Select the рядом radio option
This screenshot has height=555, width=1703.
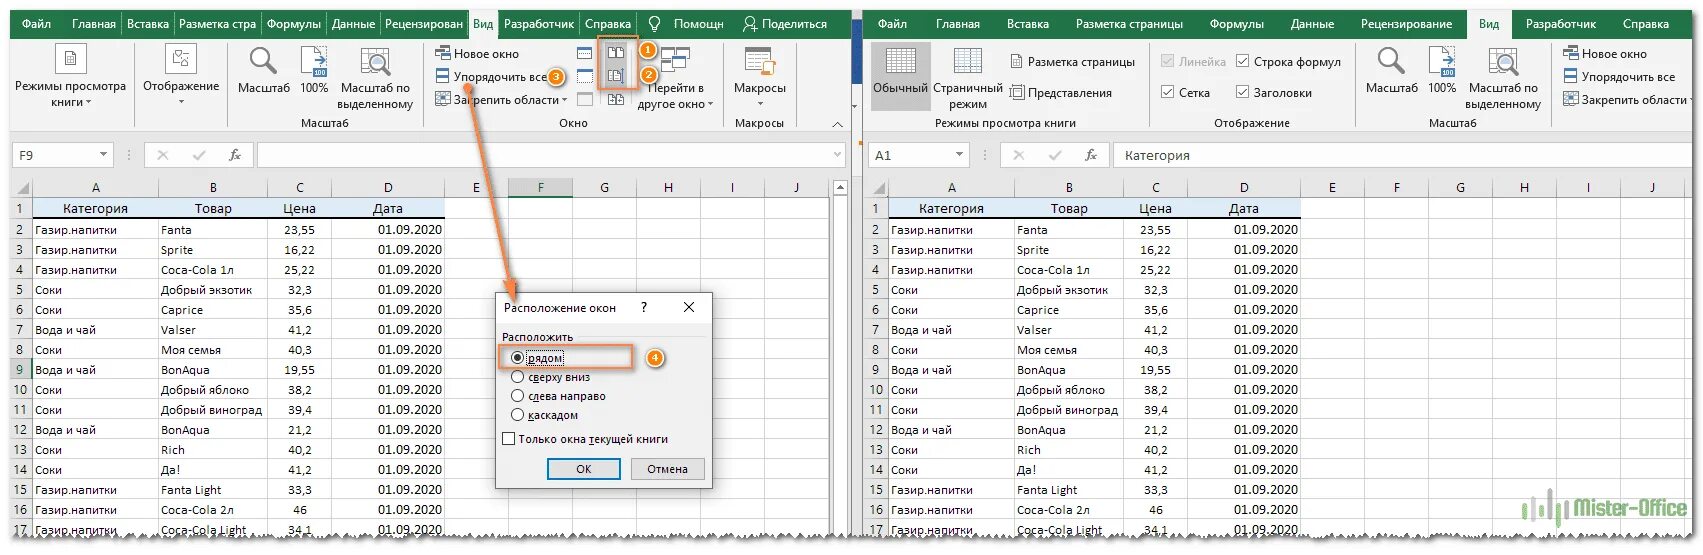517,358
